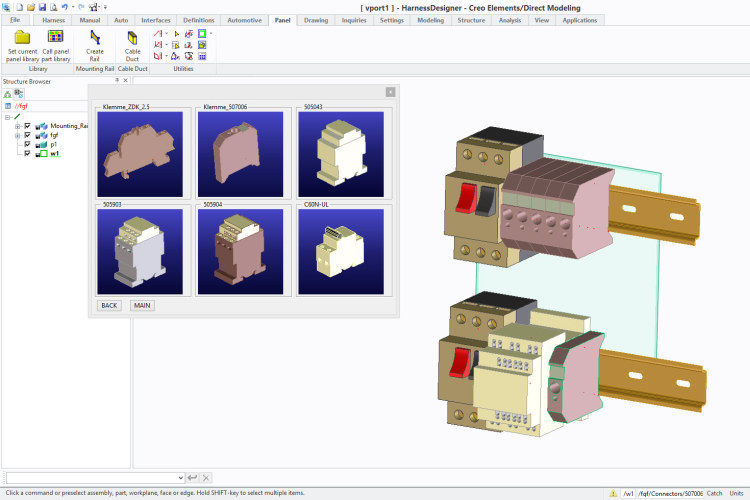The height and width of the screenshot is (500, 750).
Task: Open the Undo history dropdown arrow
Action: pos(73,7)
